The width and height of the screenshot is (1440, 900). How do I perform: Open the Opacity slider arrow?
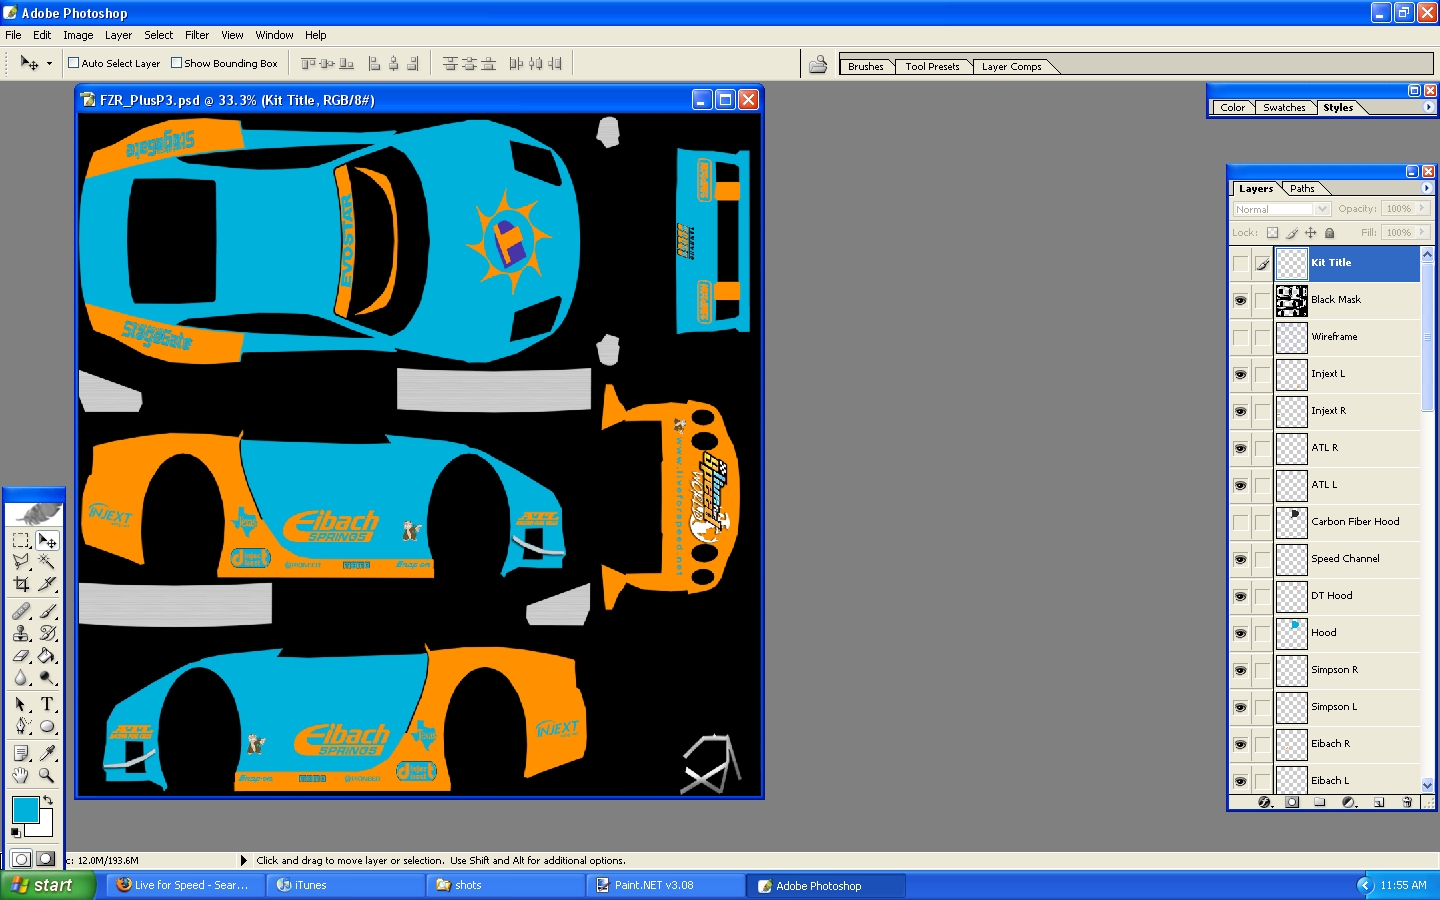point(1422,208)
